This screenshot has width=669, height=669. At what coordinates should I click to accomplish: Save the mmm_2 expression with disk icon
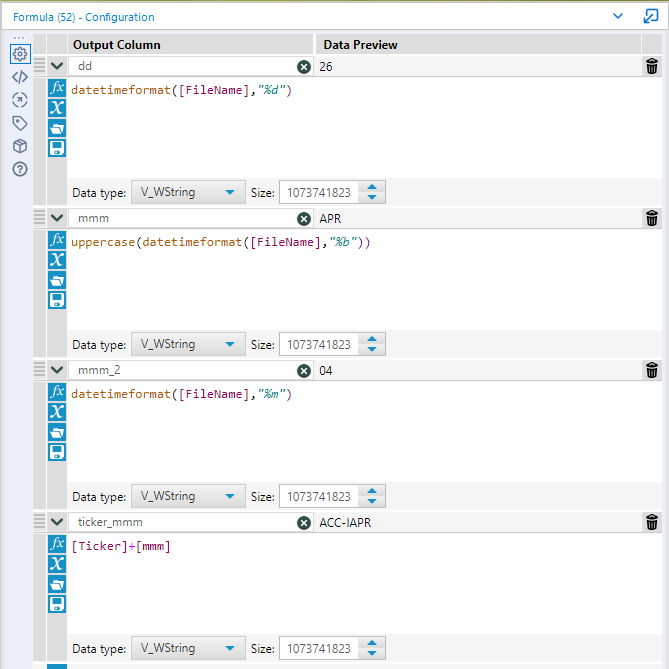point(57,452)
